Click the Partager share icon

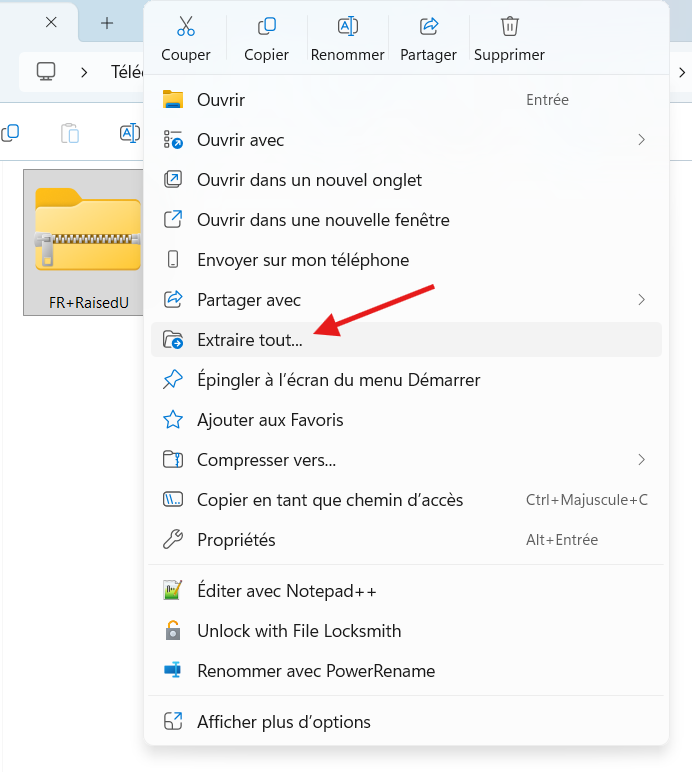(429, 27)
